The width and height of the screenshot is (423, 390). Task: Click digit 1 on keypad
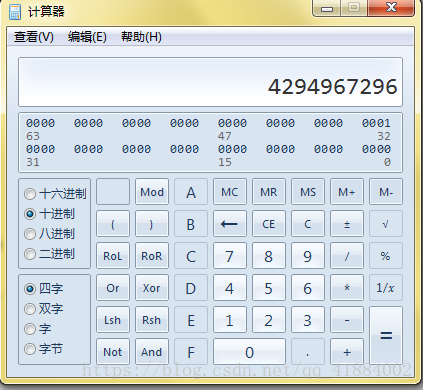[230, 320]
